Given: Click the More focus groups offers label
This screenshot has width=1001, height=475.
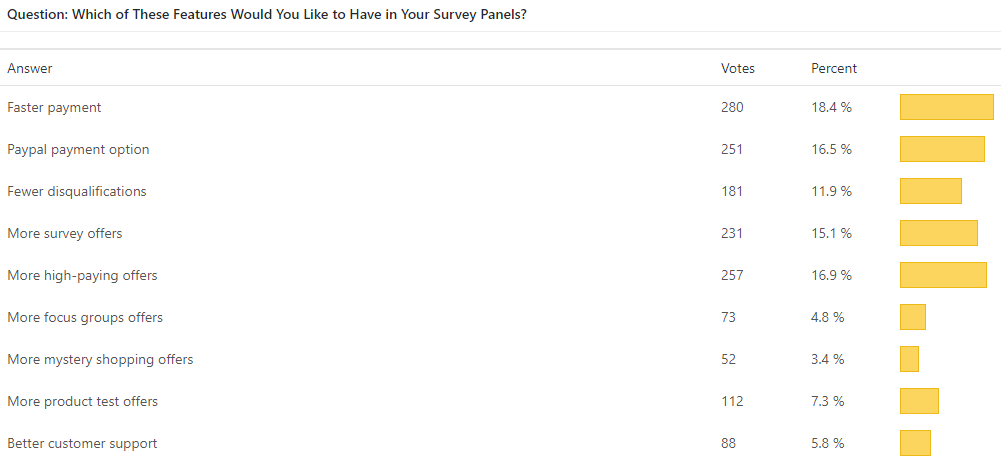Looking at the screenshot, I should (x=85, y=317).
